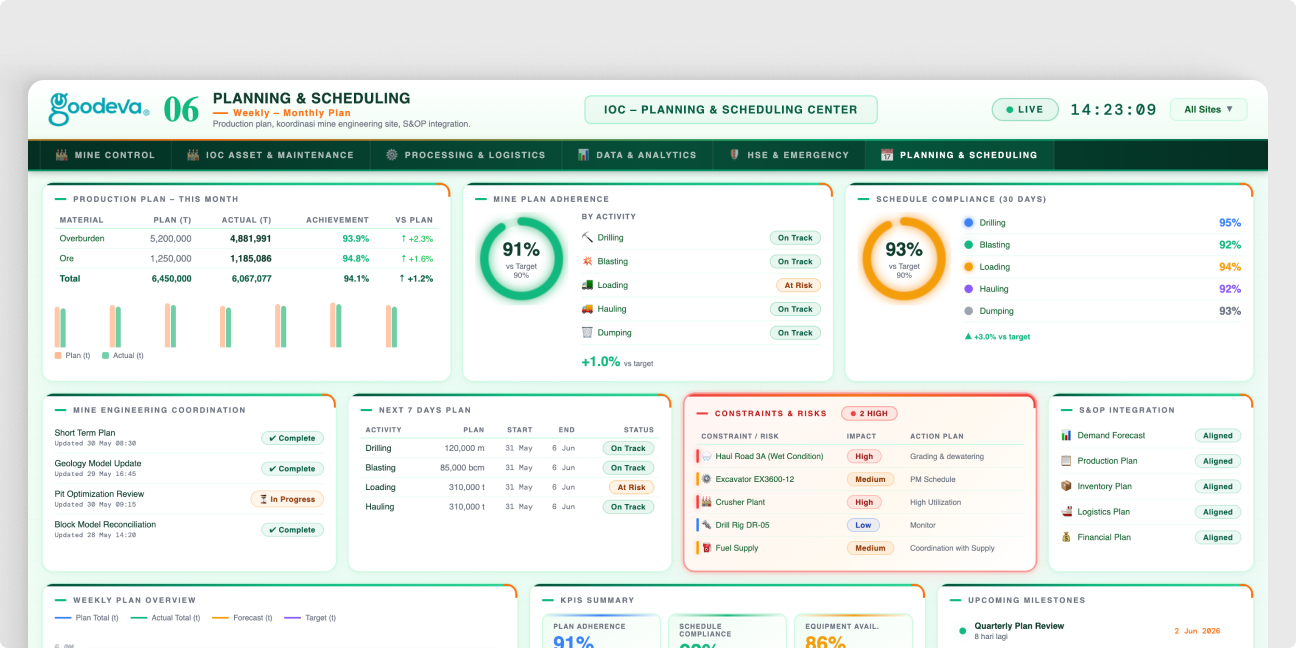Image resolution: width=1296 pixels, height=648 pixels.
Task: Click the Inventory Plan box icon
Action: [1066, 486]
